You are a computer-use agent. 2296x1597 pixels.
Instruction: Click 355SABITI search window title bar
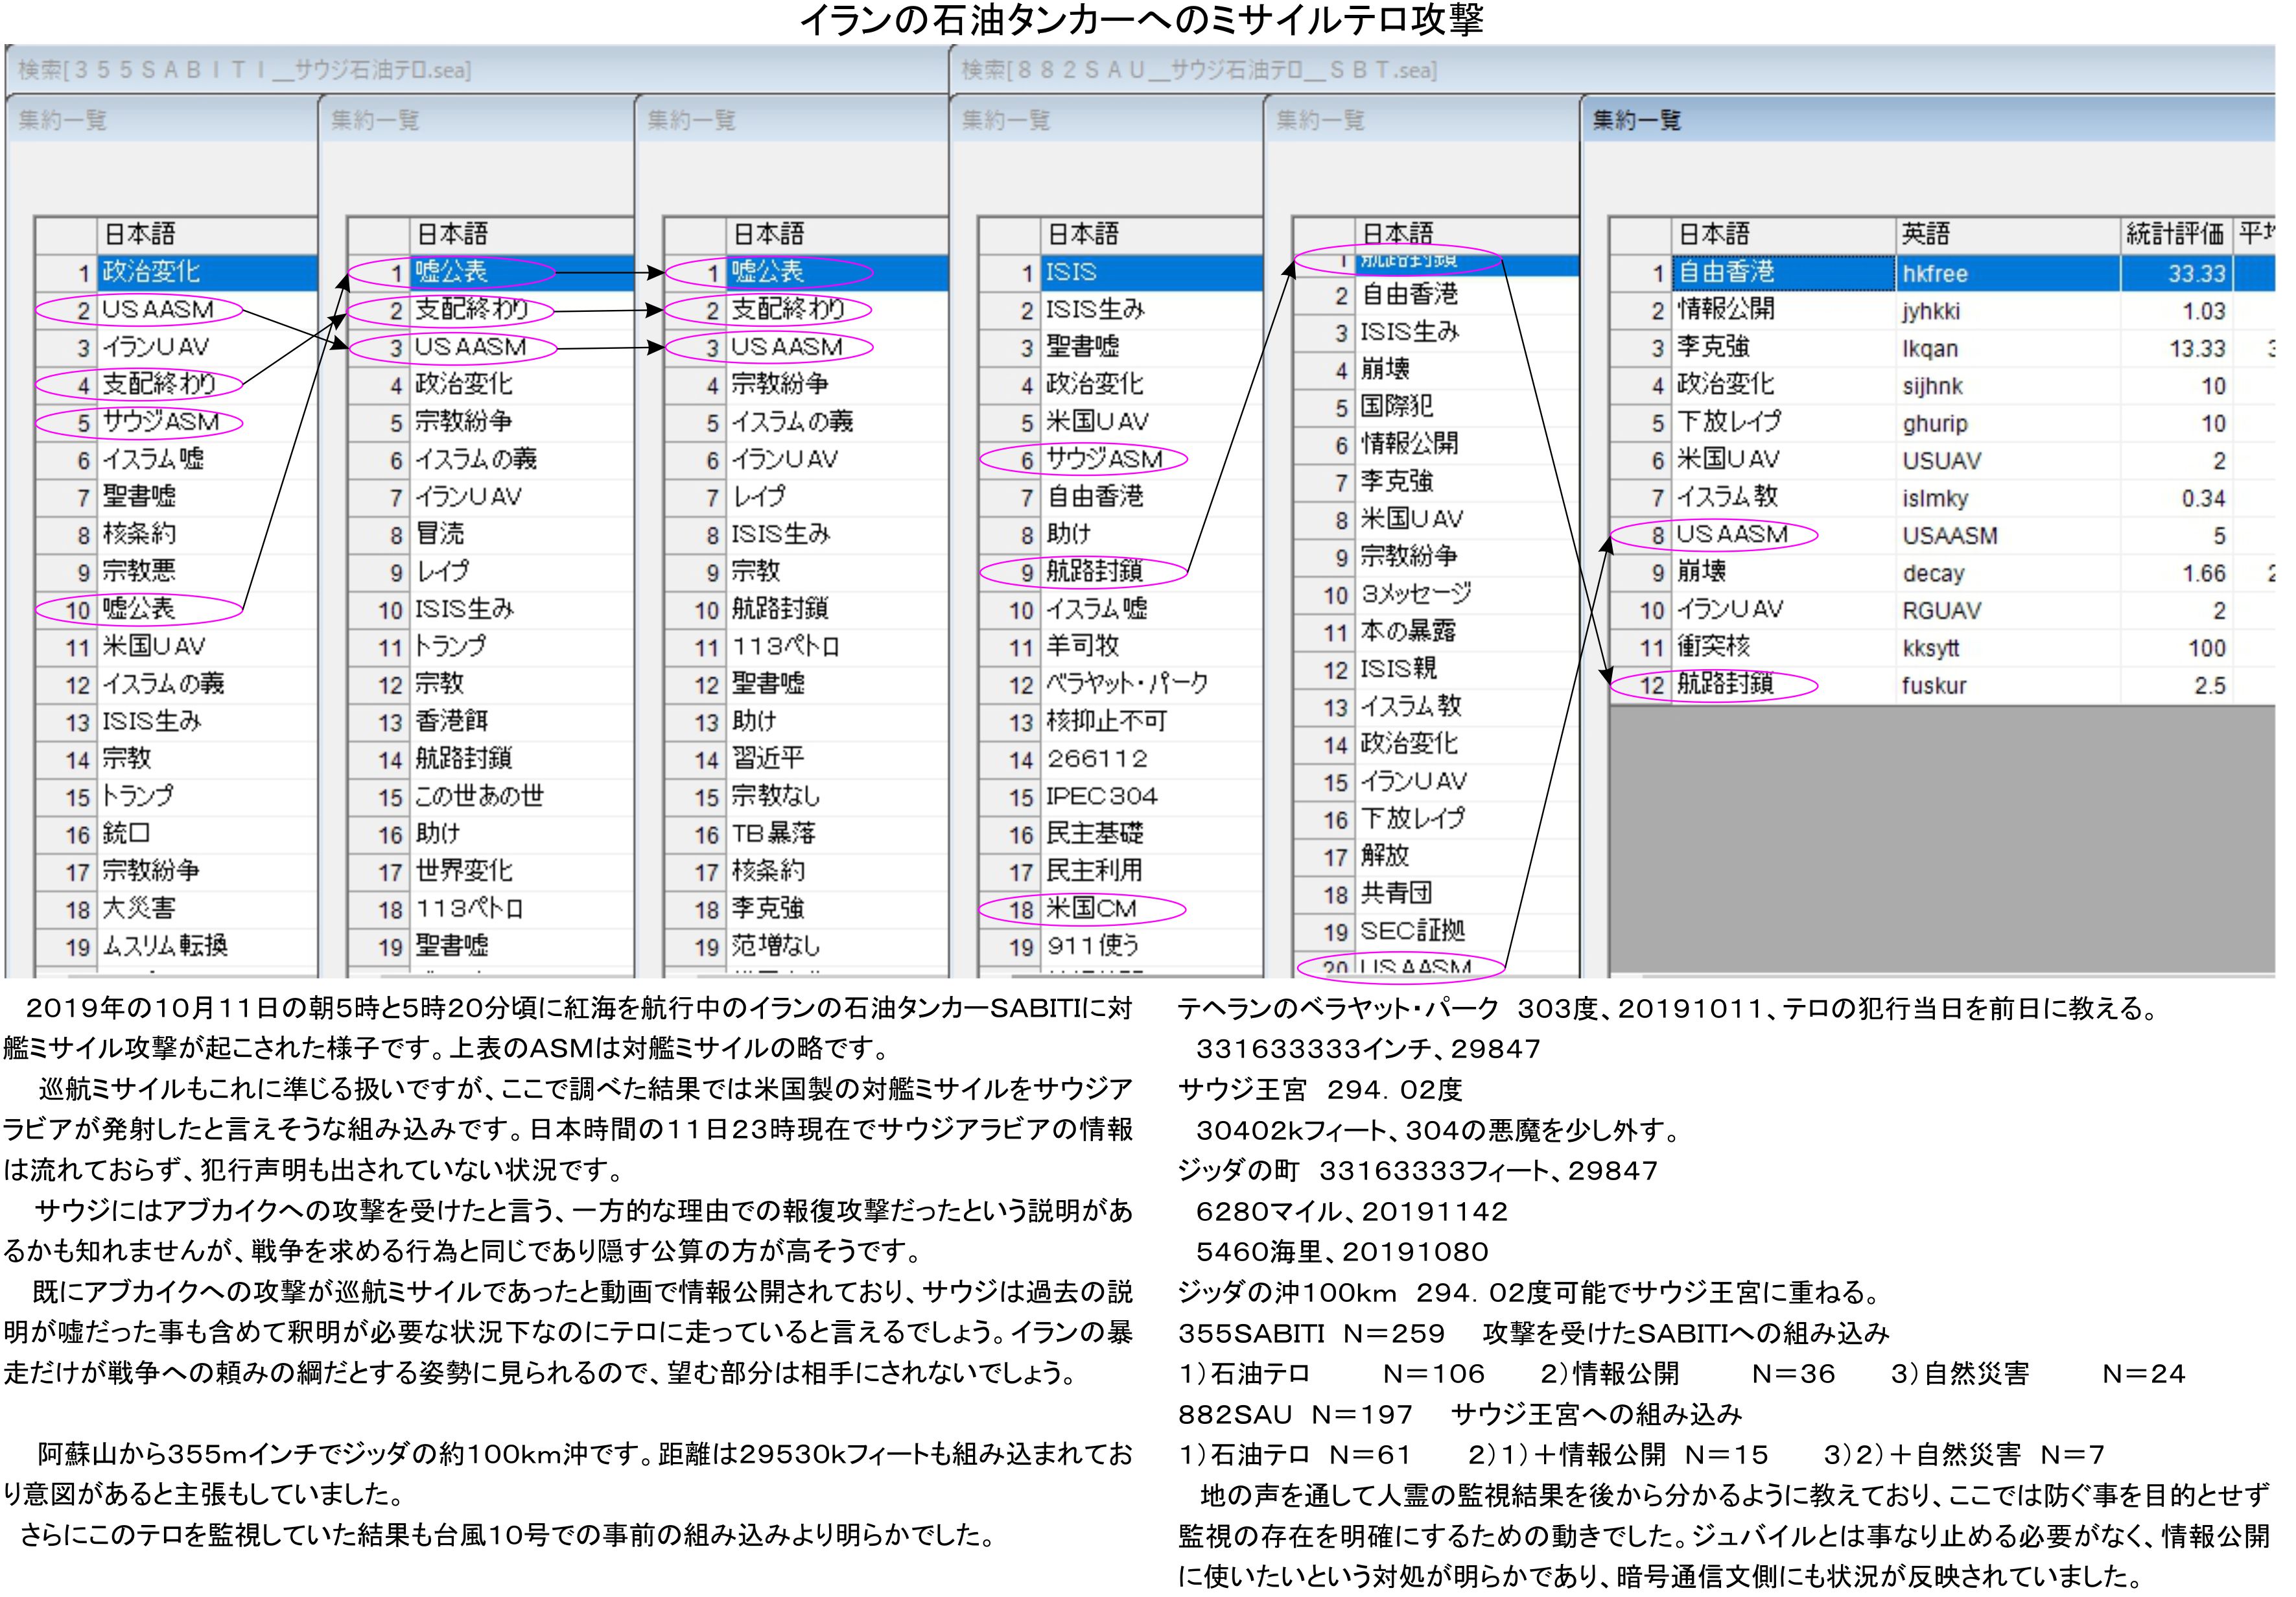[245, 70]
